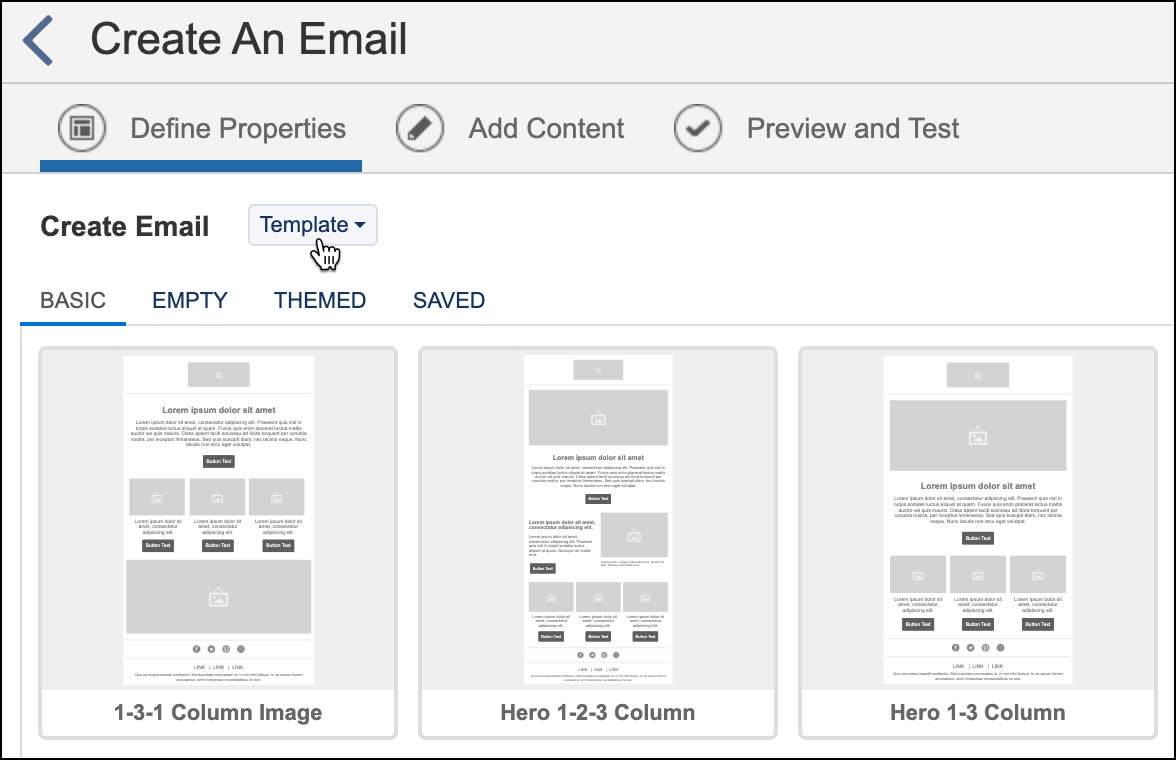The height and width of the screenshot is (760, 1176).
Task: Click the 'Hero 1-2-3 Column' caption
Action: tap(598, 712)
